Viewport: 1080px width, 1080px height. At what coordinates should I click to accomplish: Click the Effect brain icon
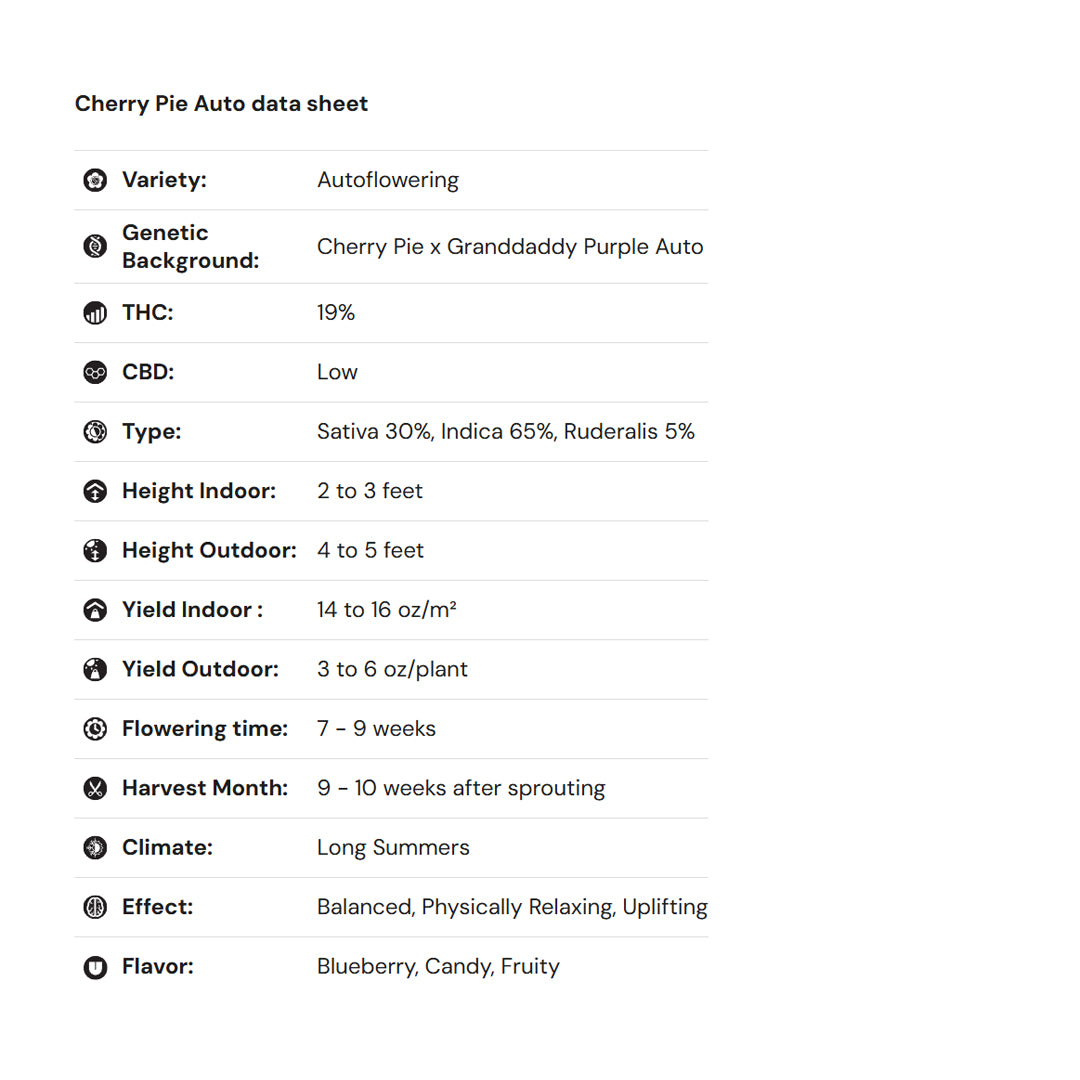tap(95, 907)
